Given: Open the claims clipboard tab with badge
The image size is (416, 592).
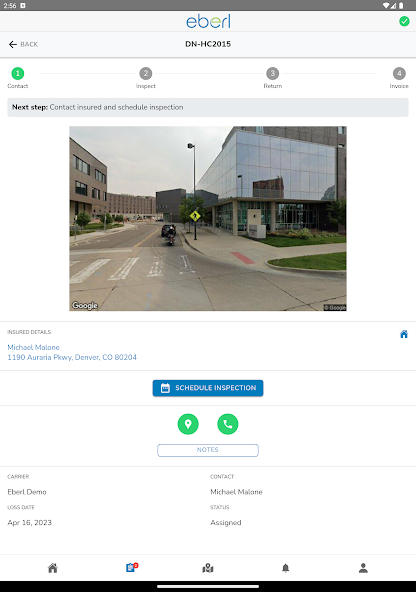Looking at the screenshot, I should pyautogui.click(x=131, y=567).
